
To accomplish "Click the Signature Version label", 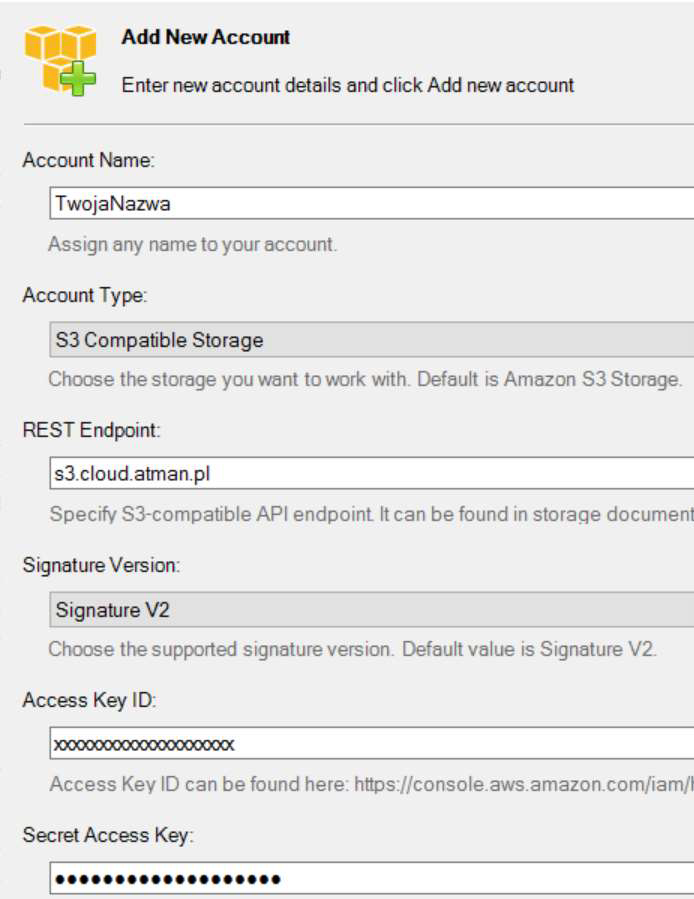I will pos(101,565).
